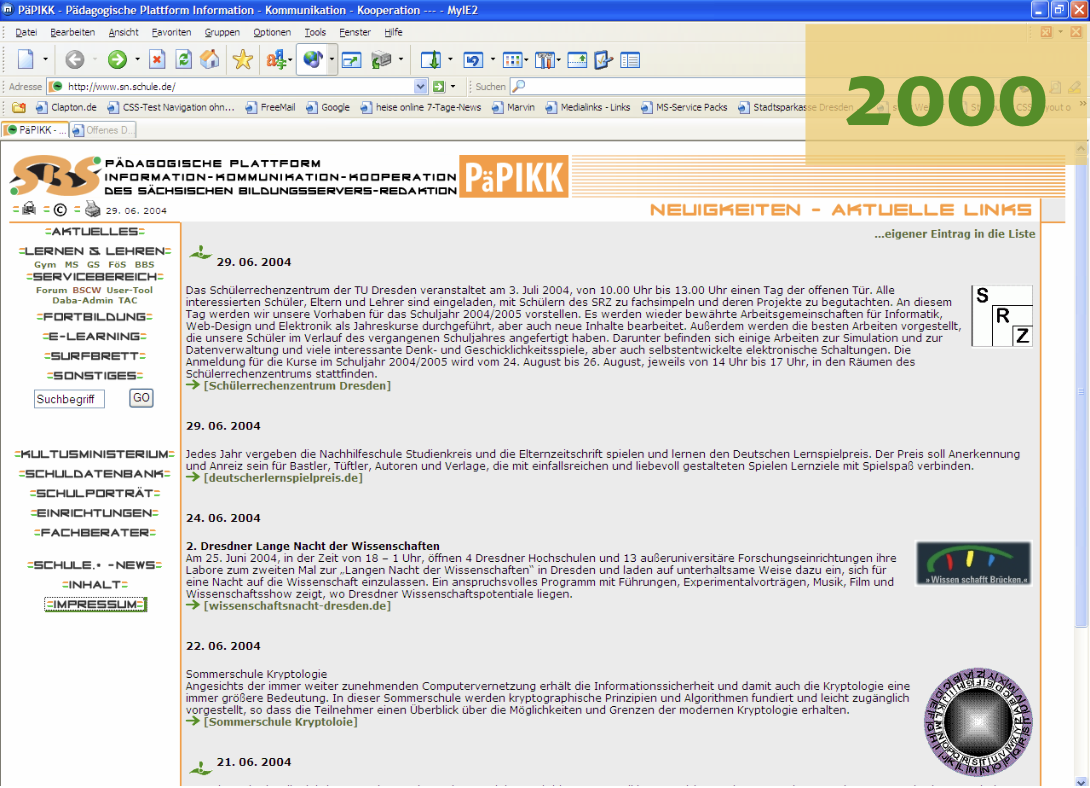Switch to the PäPIKK browser tab
The image size is (1090, 788).
point(35,130)
